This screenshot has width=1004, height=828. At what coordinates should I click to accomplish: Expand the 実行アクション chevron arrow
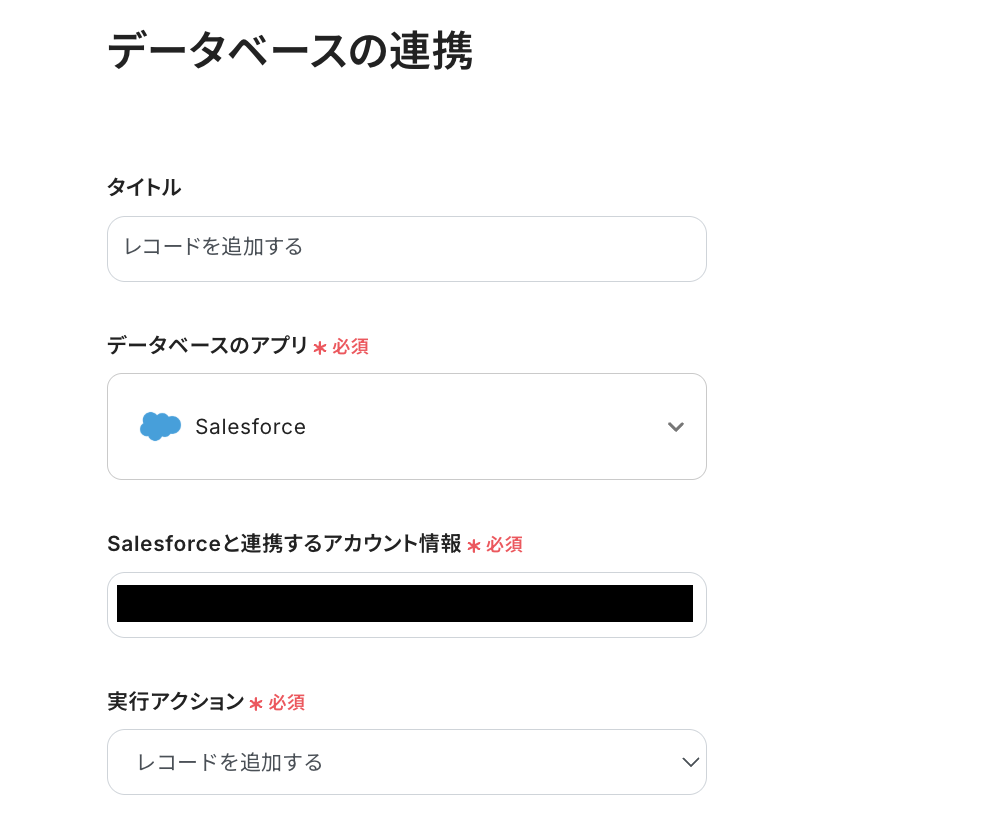[690, 762]
